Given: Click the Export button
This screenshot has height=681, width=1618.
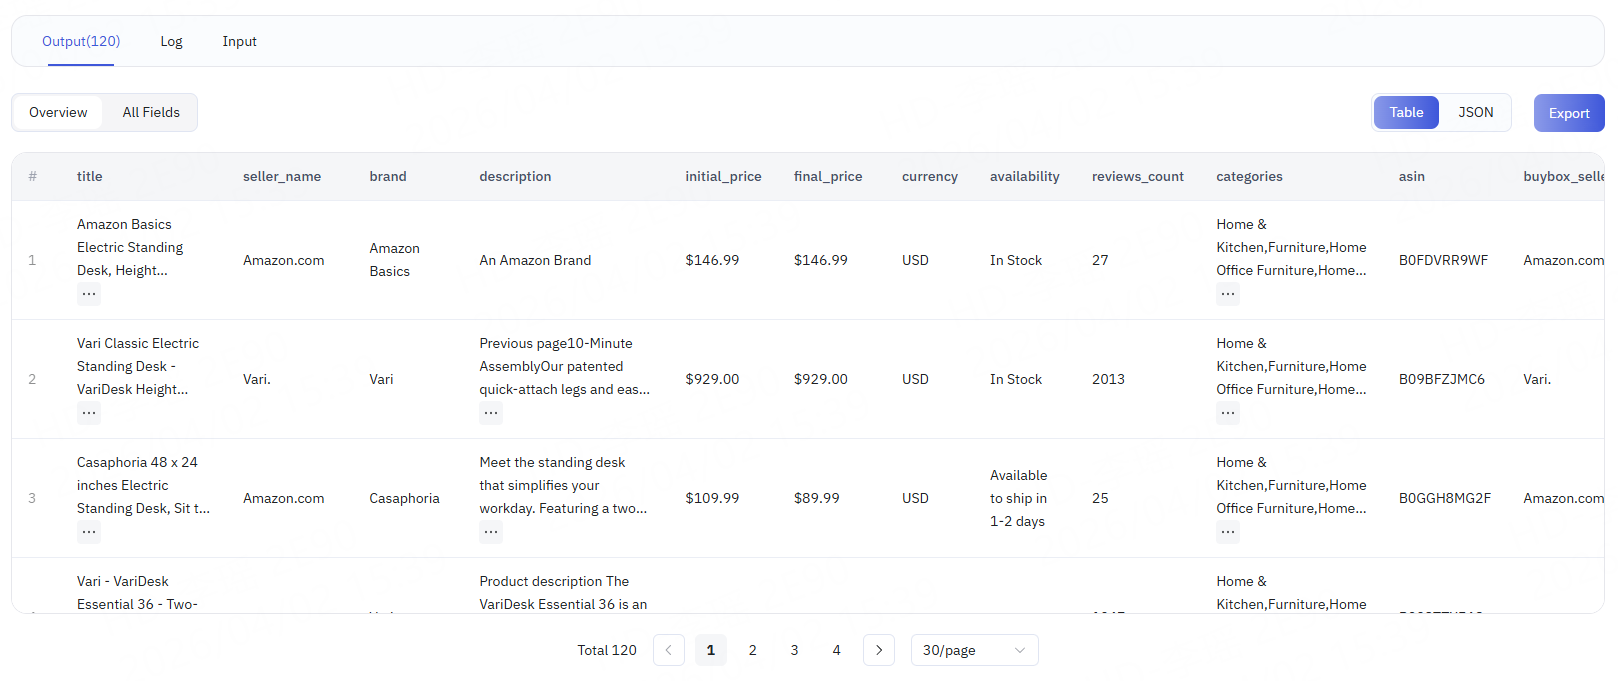Looking at the screenshot, I should coord(1569,113).
